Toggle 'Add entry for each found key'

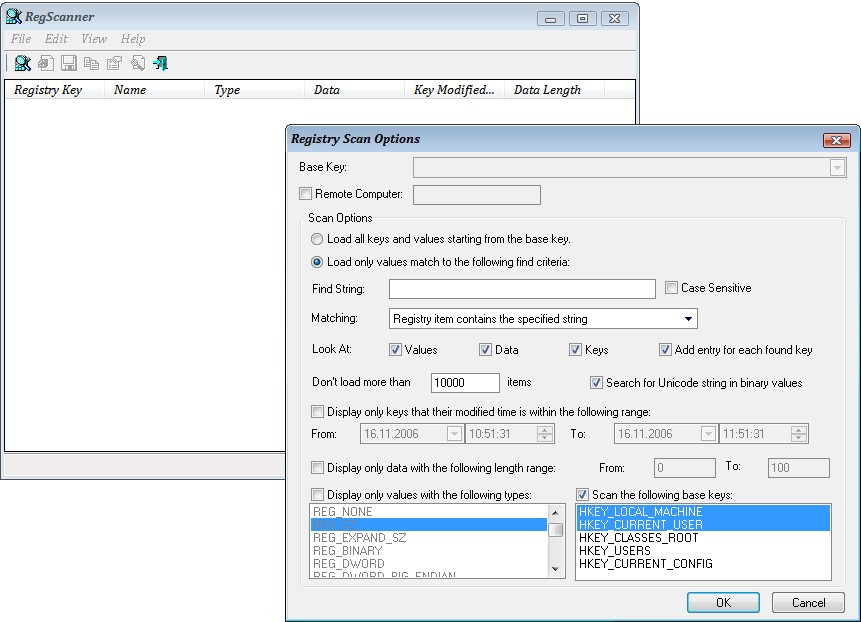click(x=666, y=350)
